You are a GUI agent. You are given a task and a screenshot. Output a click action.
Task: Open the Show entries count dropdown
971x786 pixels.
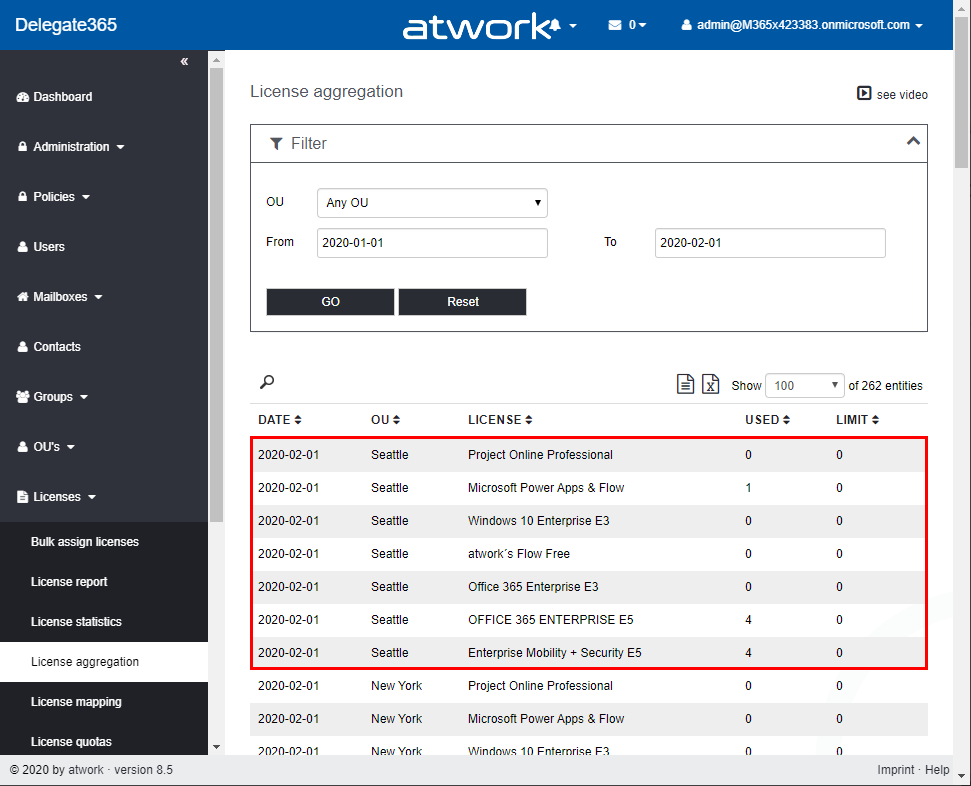(x=804, y=386)
